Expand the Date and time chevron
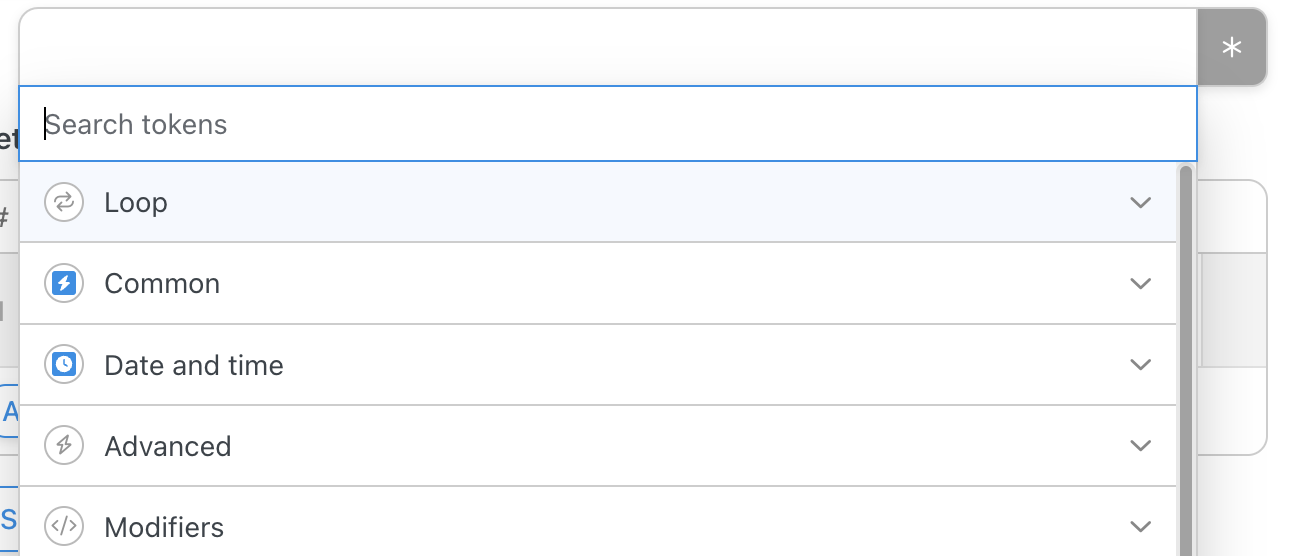Screen dimensions: 1304x556 pyautogui.click(x=1140, y=365)
